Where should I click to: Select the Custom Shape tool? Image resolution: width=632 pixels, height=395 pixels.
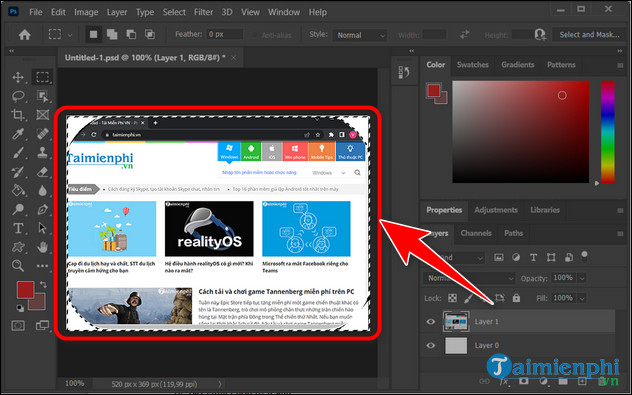click(x=18, y=247)
